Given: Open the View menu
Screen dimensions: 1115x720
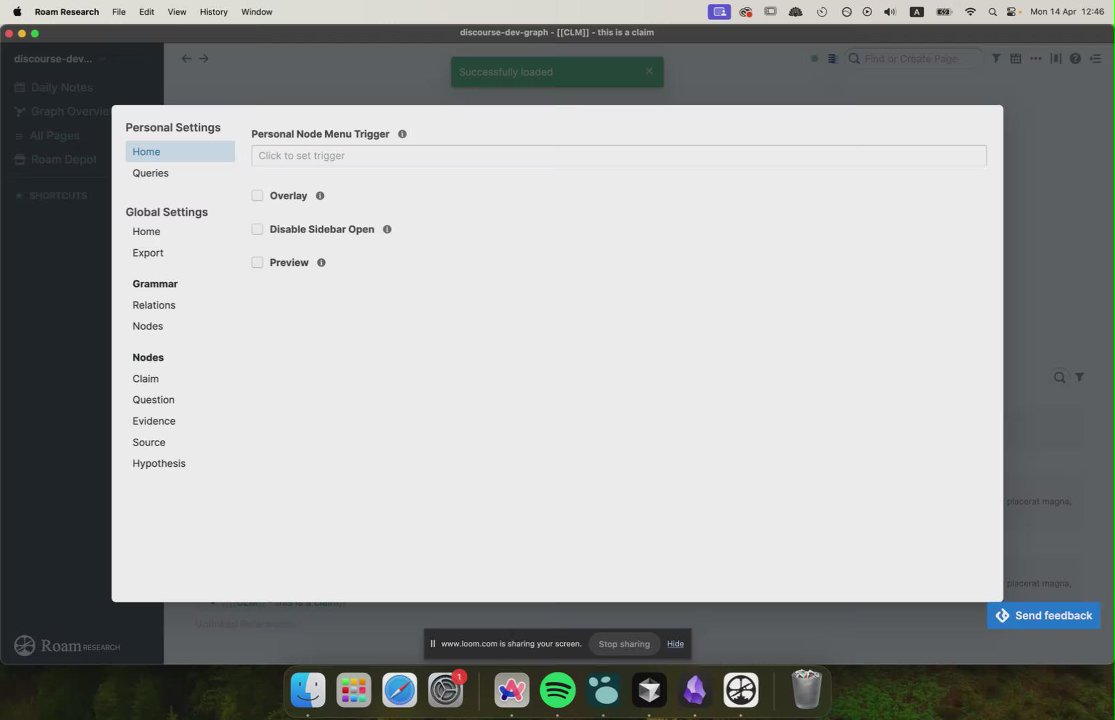Looking at the screenshot, I should pos(177,11).
